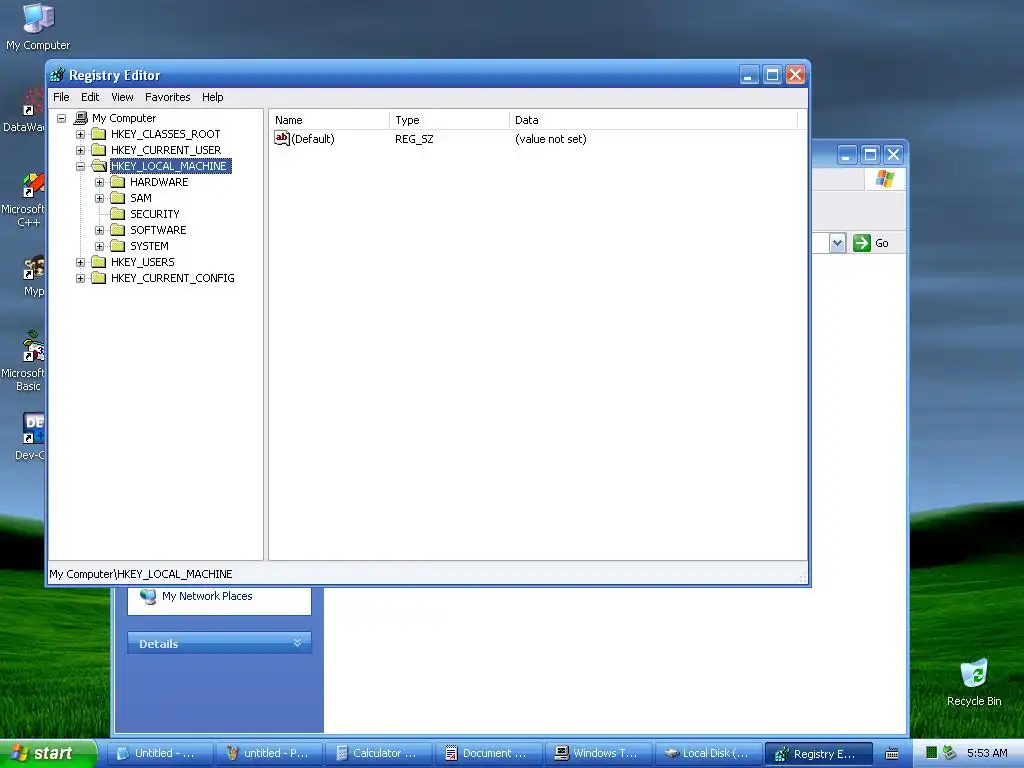The height and width of the screenshot is (768, 1024).
Task: Expand HKEY_CURRENT_USER key
Action: 80,150
